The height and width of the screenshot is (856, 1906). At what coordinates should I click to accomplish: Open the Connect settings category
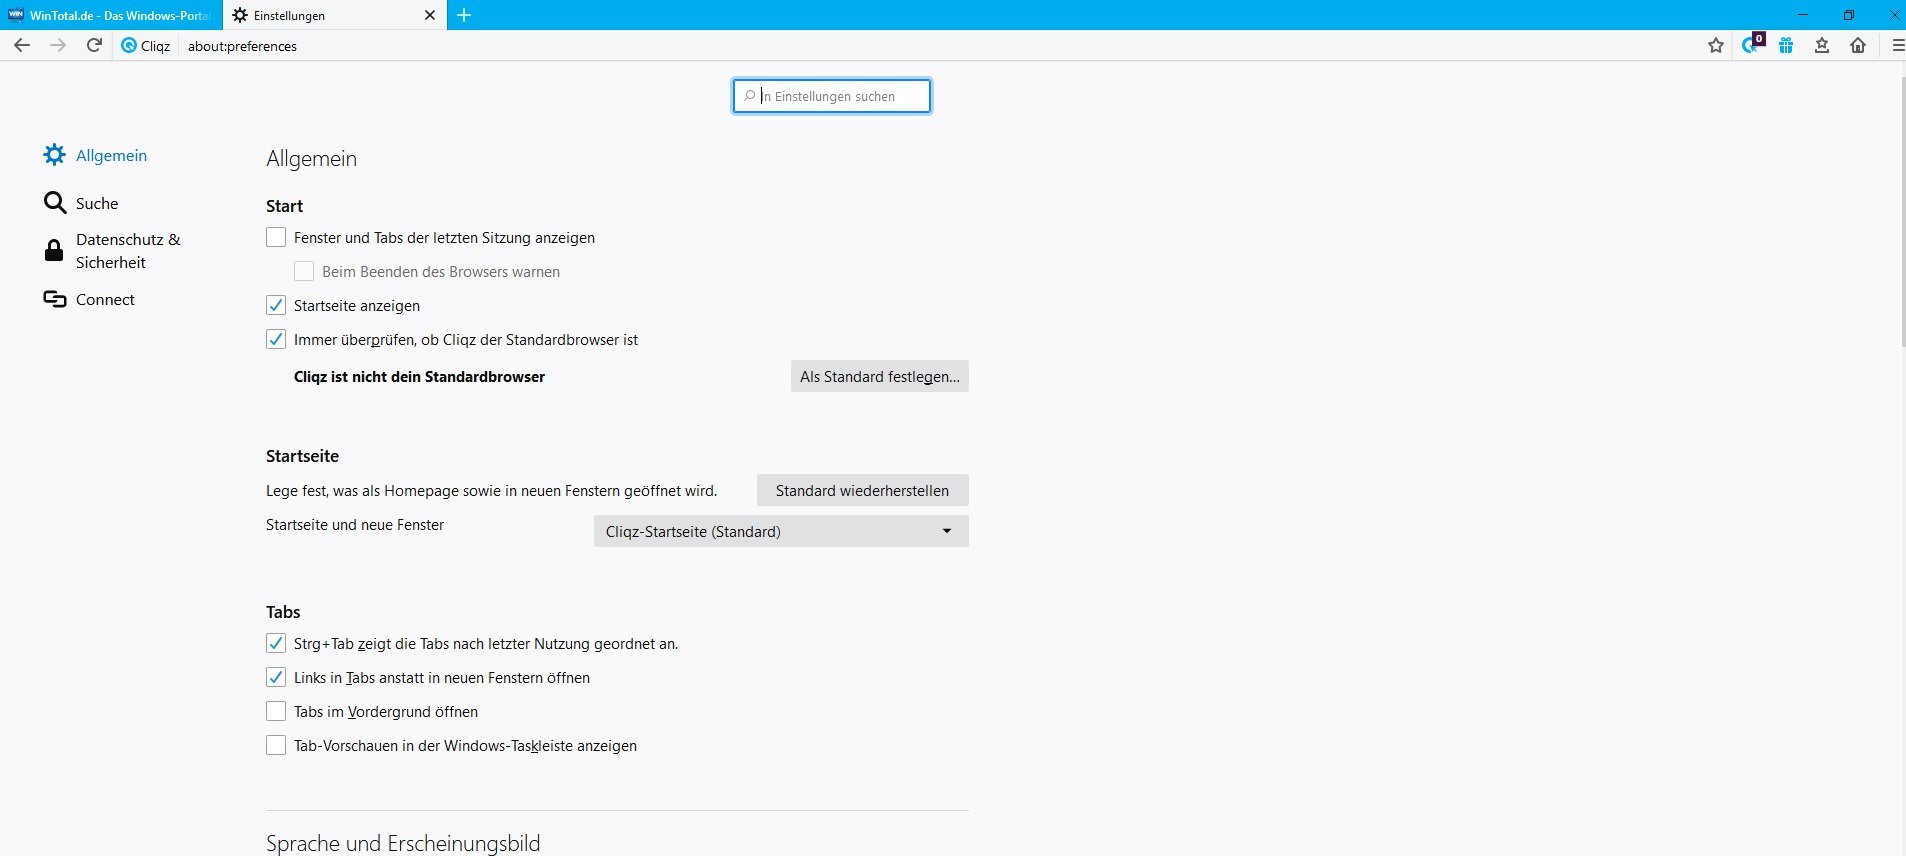point(90,299)
